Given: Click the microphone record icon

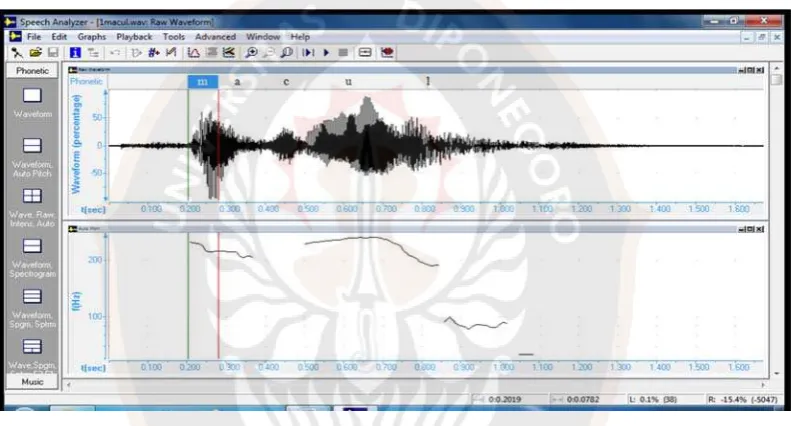Looking at the screenshot, I should pyautogui.click(x=17, y=52).
